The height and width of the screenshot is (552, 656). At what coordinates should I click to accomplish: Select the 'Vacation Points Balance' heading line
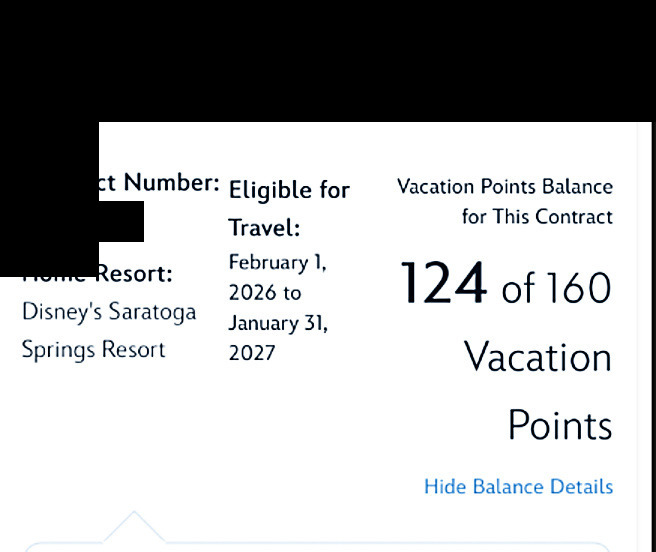[x=504, y=187]
